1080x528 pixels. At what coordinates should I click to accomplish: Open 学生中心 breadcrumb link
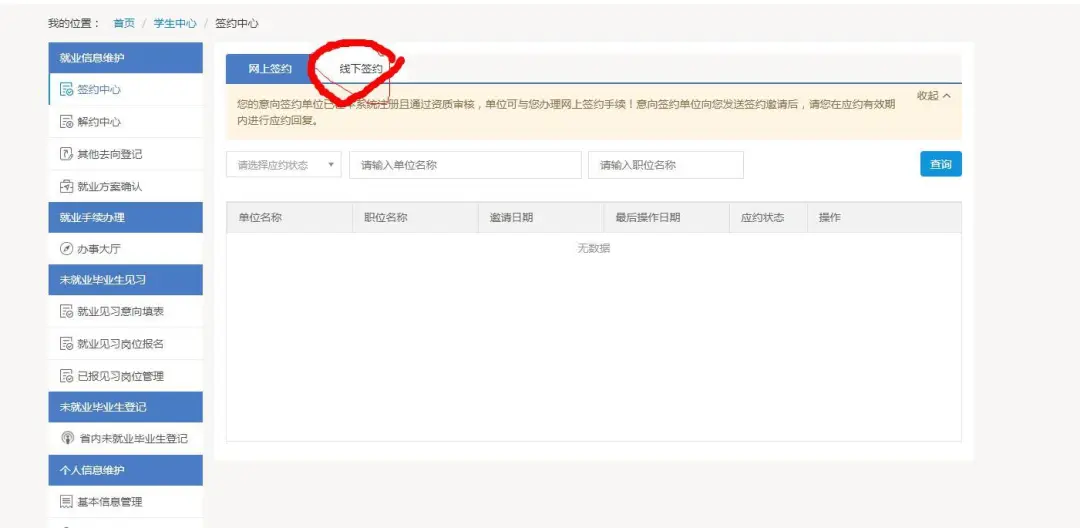[175, 23]
